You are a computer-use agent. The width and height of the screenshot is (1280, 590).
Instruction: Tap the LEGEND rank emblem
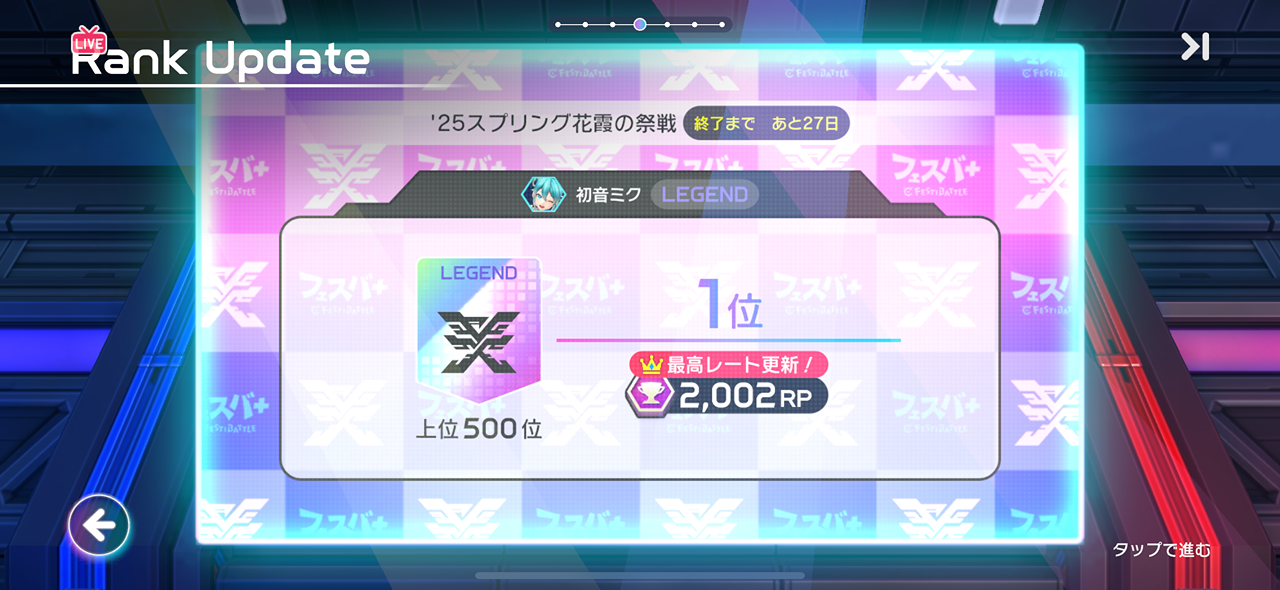(x=479, y=335)
